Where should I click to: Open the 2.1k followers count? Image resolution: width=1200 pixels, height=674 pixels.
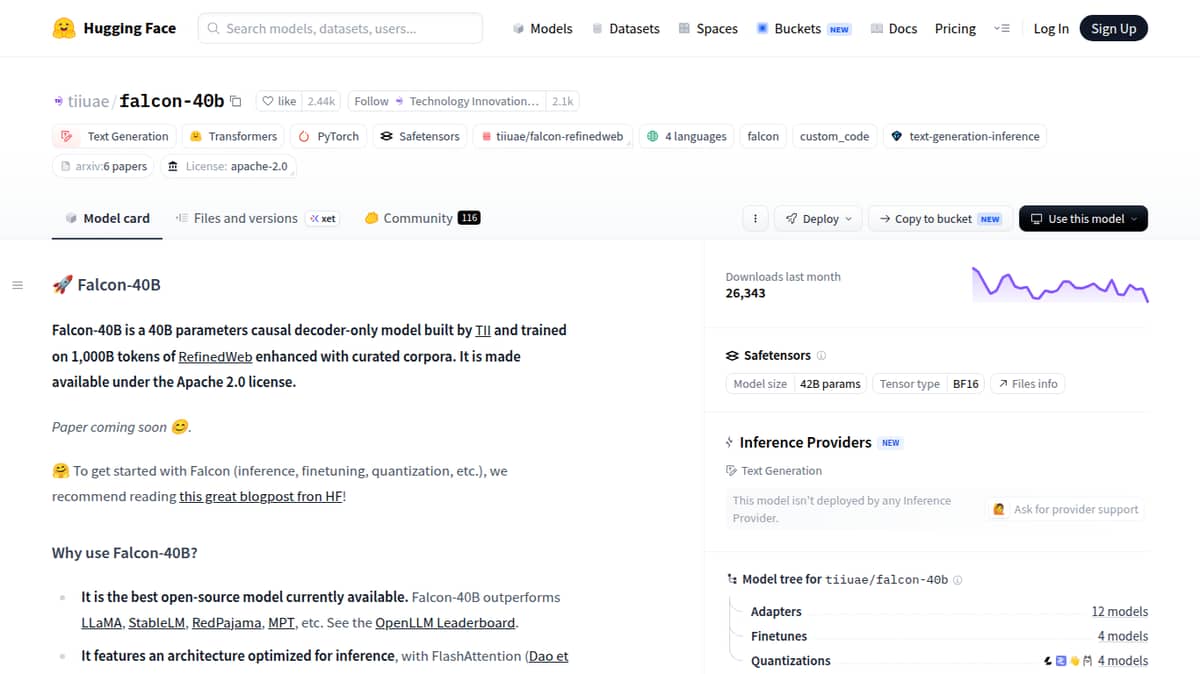point(563,101)
